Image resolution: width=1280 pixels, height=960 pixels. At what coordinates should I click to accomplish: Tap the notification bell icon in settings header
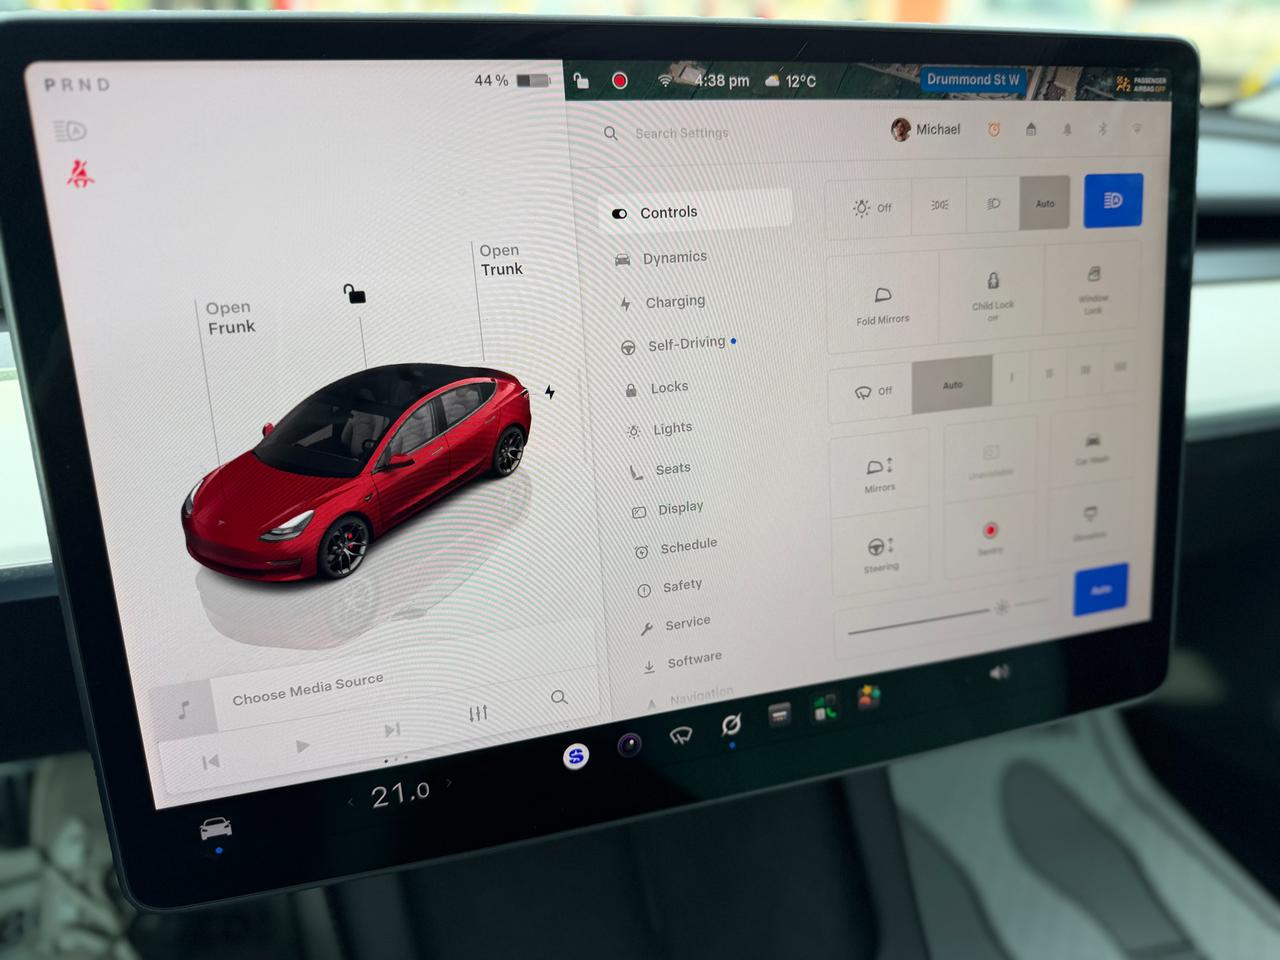[x=1067, y=129]
